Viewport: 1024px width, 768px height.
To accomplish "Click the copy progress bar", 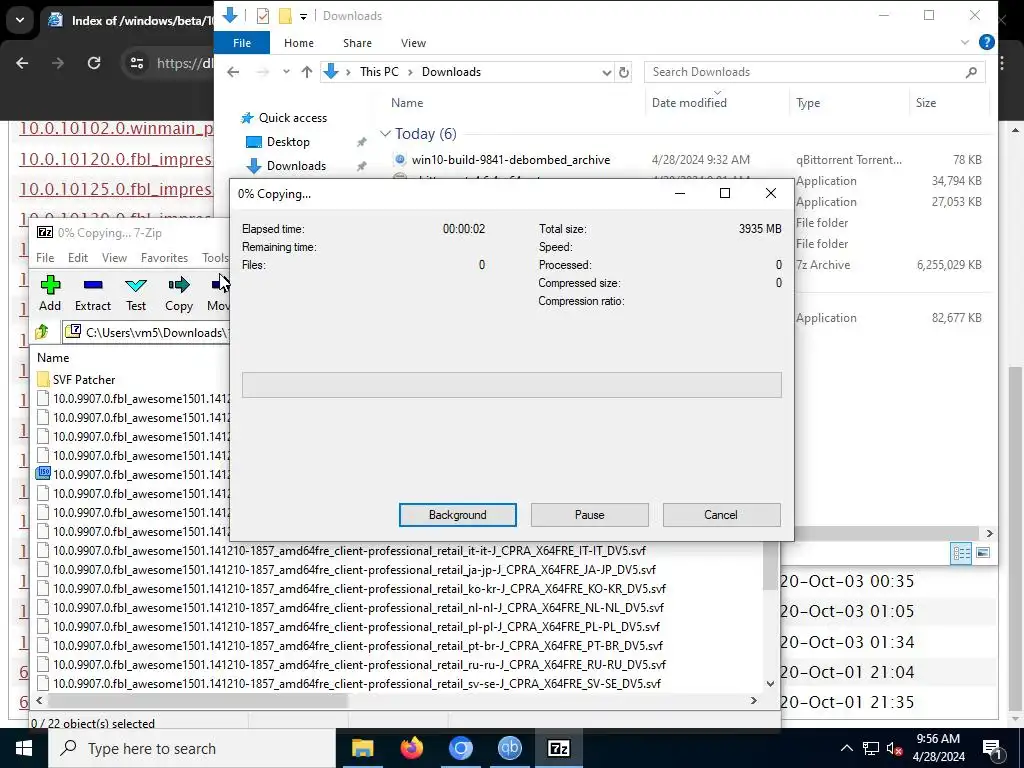I will click(x=511, y=385).
